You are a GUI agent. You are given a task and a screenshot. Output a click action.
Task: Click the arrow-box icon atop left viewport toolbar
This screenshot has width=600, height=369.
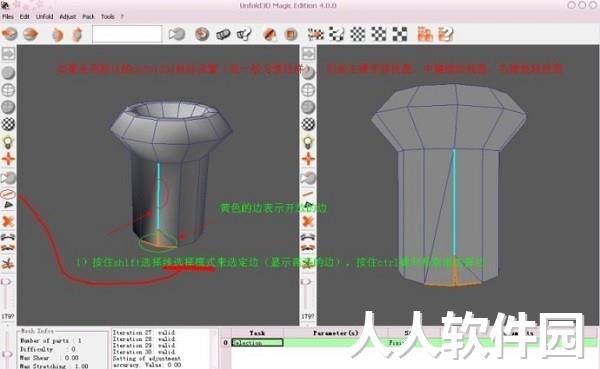pos(8,54)
